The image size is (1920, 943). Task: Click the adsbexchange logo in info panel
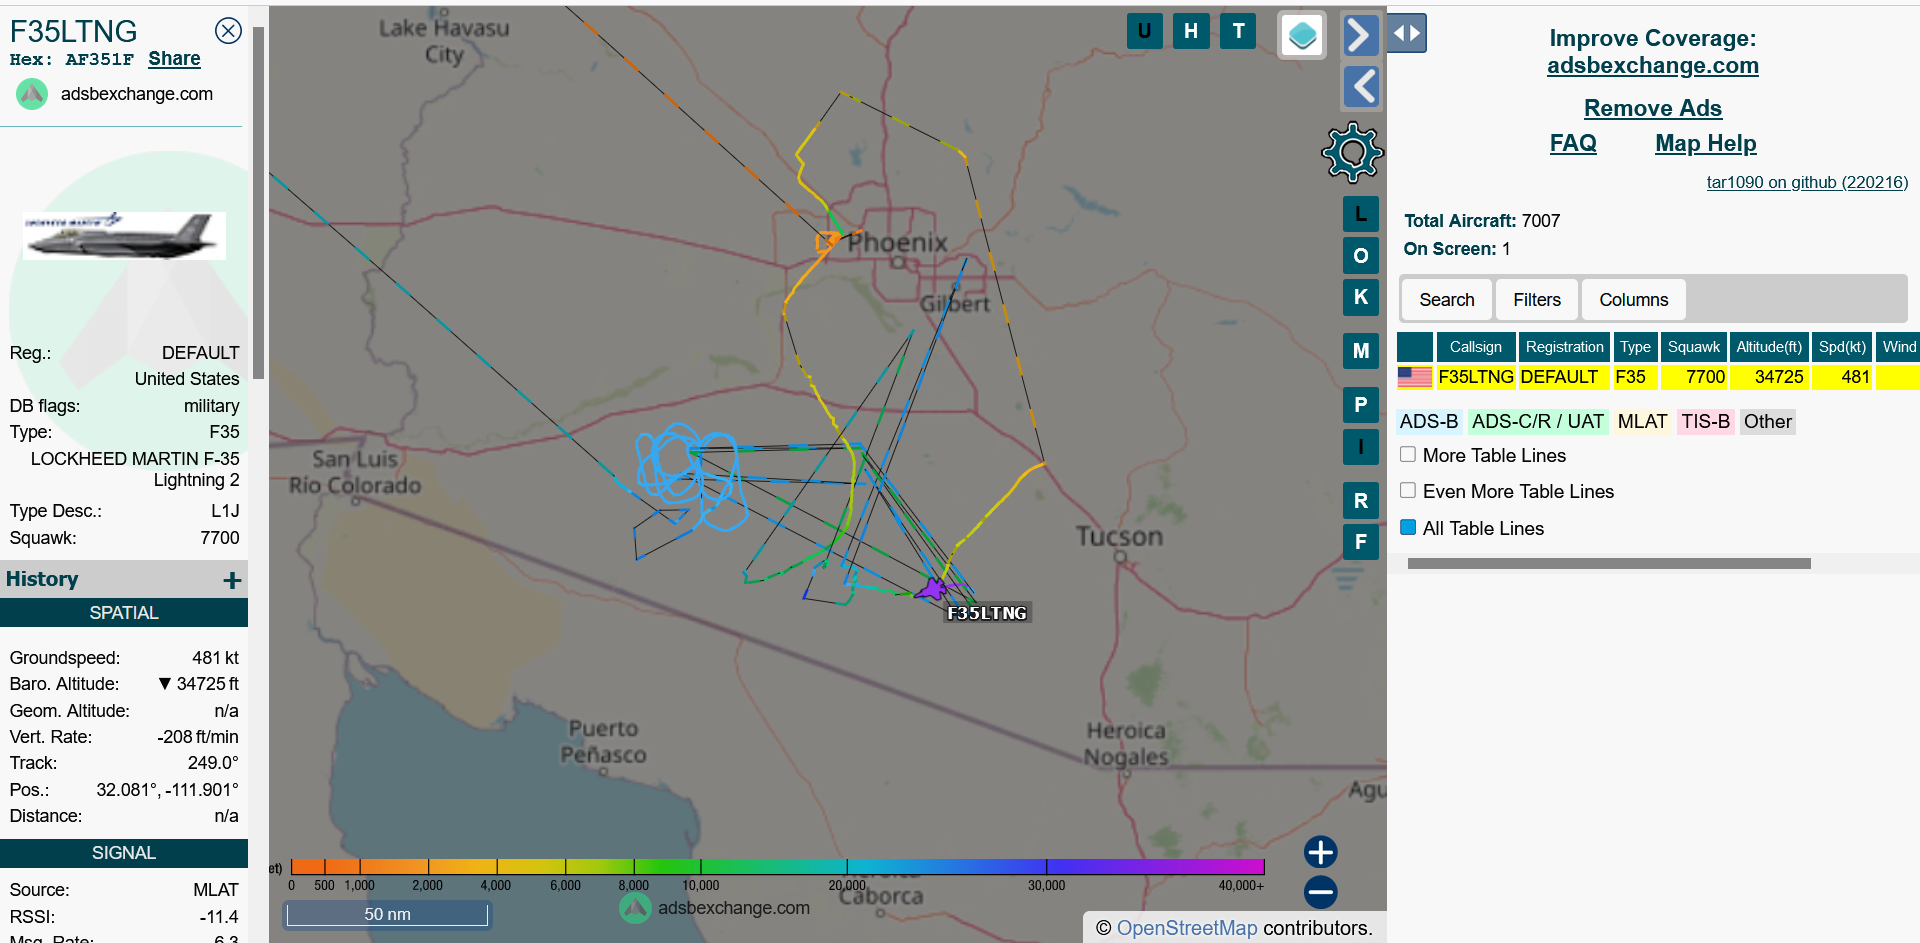[x=32, y=94]
